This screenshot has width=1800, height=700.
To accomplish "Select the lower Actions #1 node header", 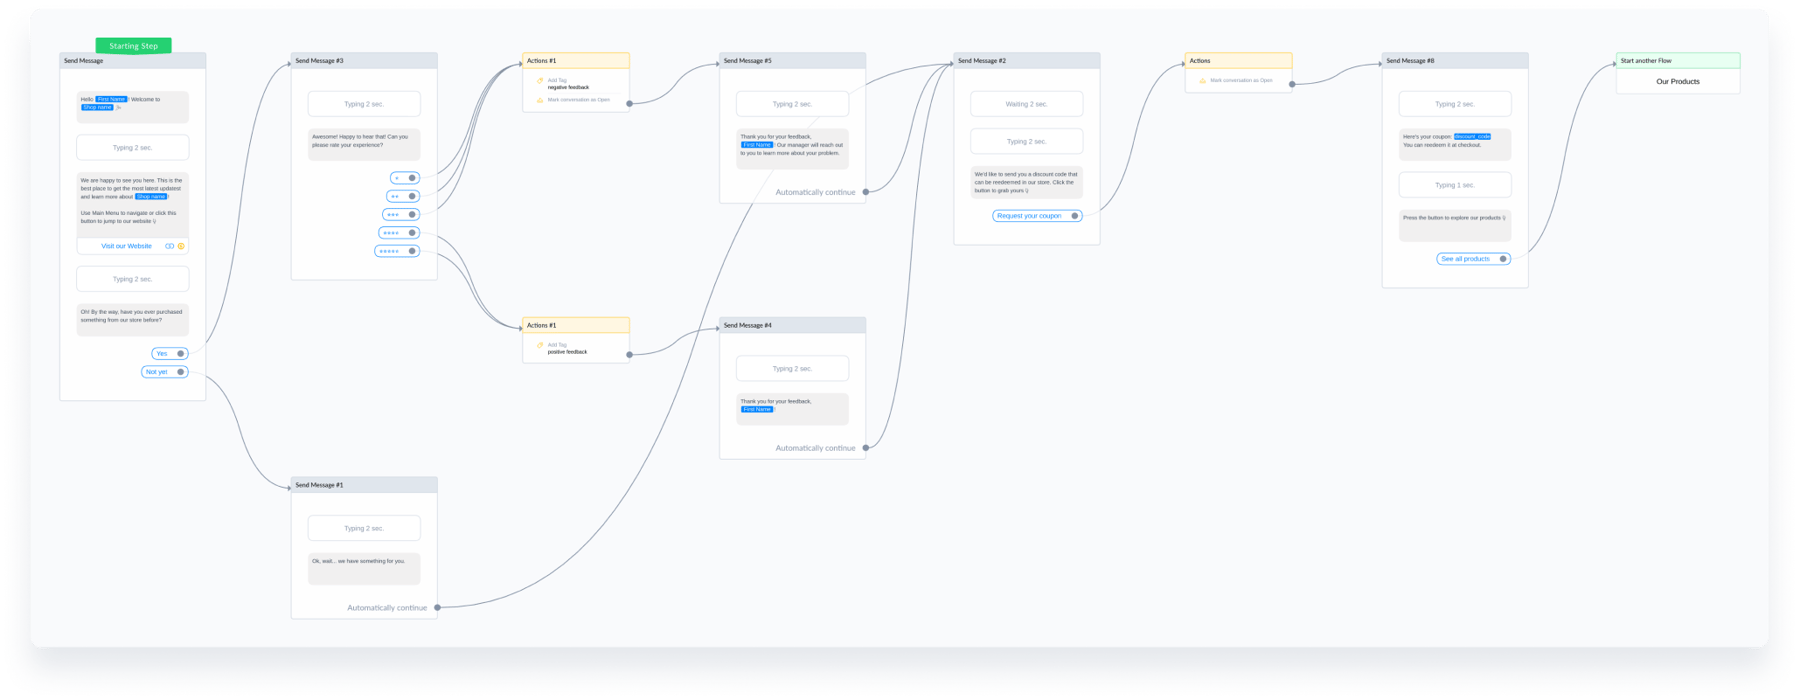I will tap(576, 325).
